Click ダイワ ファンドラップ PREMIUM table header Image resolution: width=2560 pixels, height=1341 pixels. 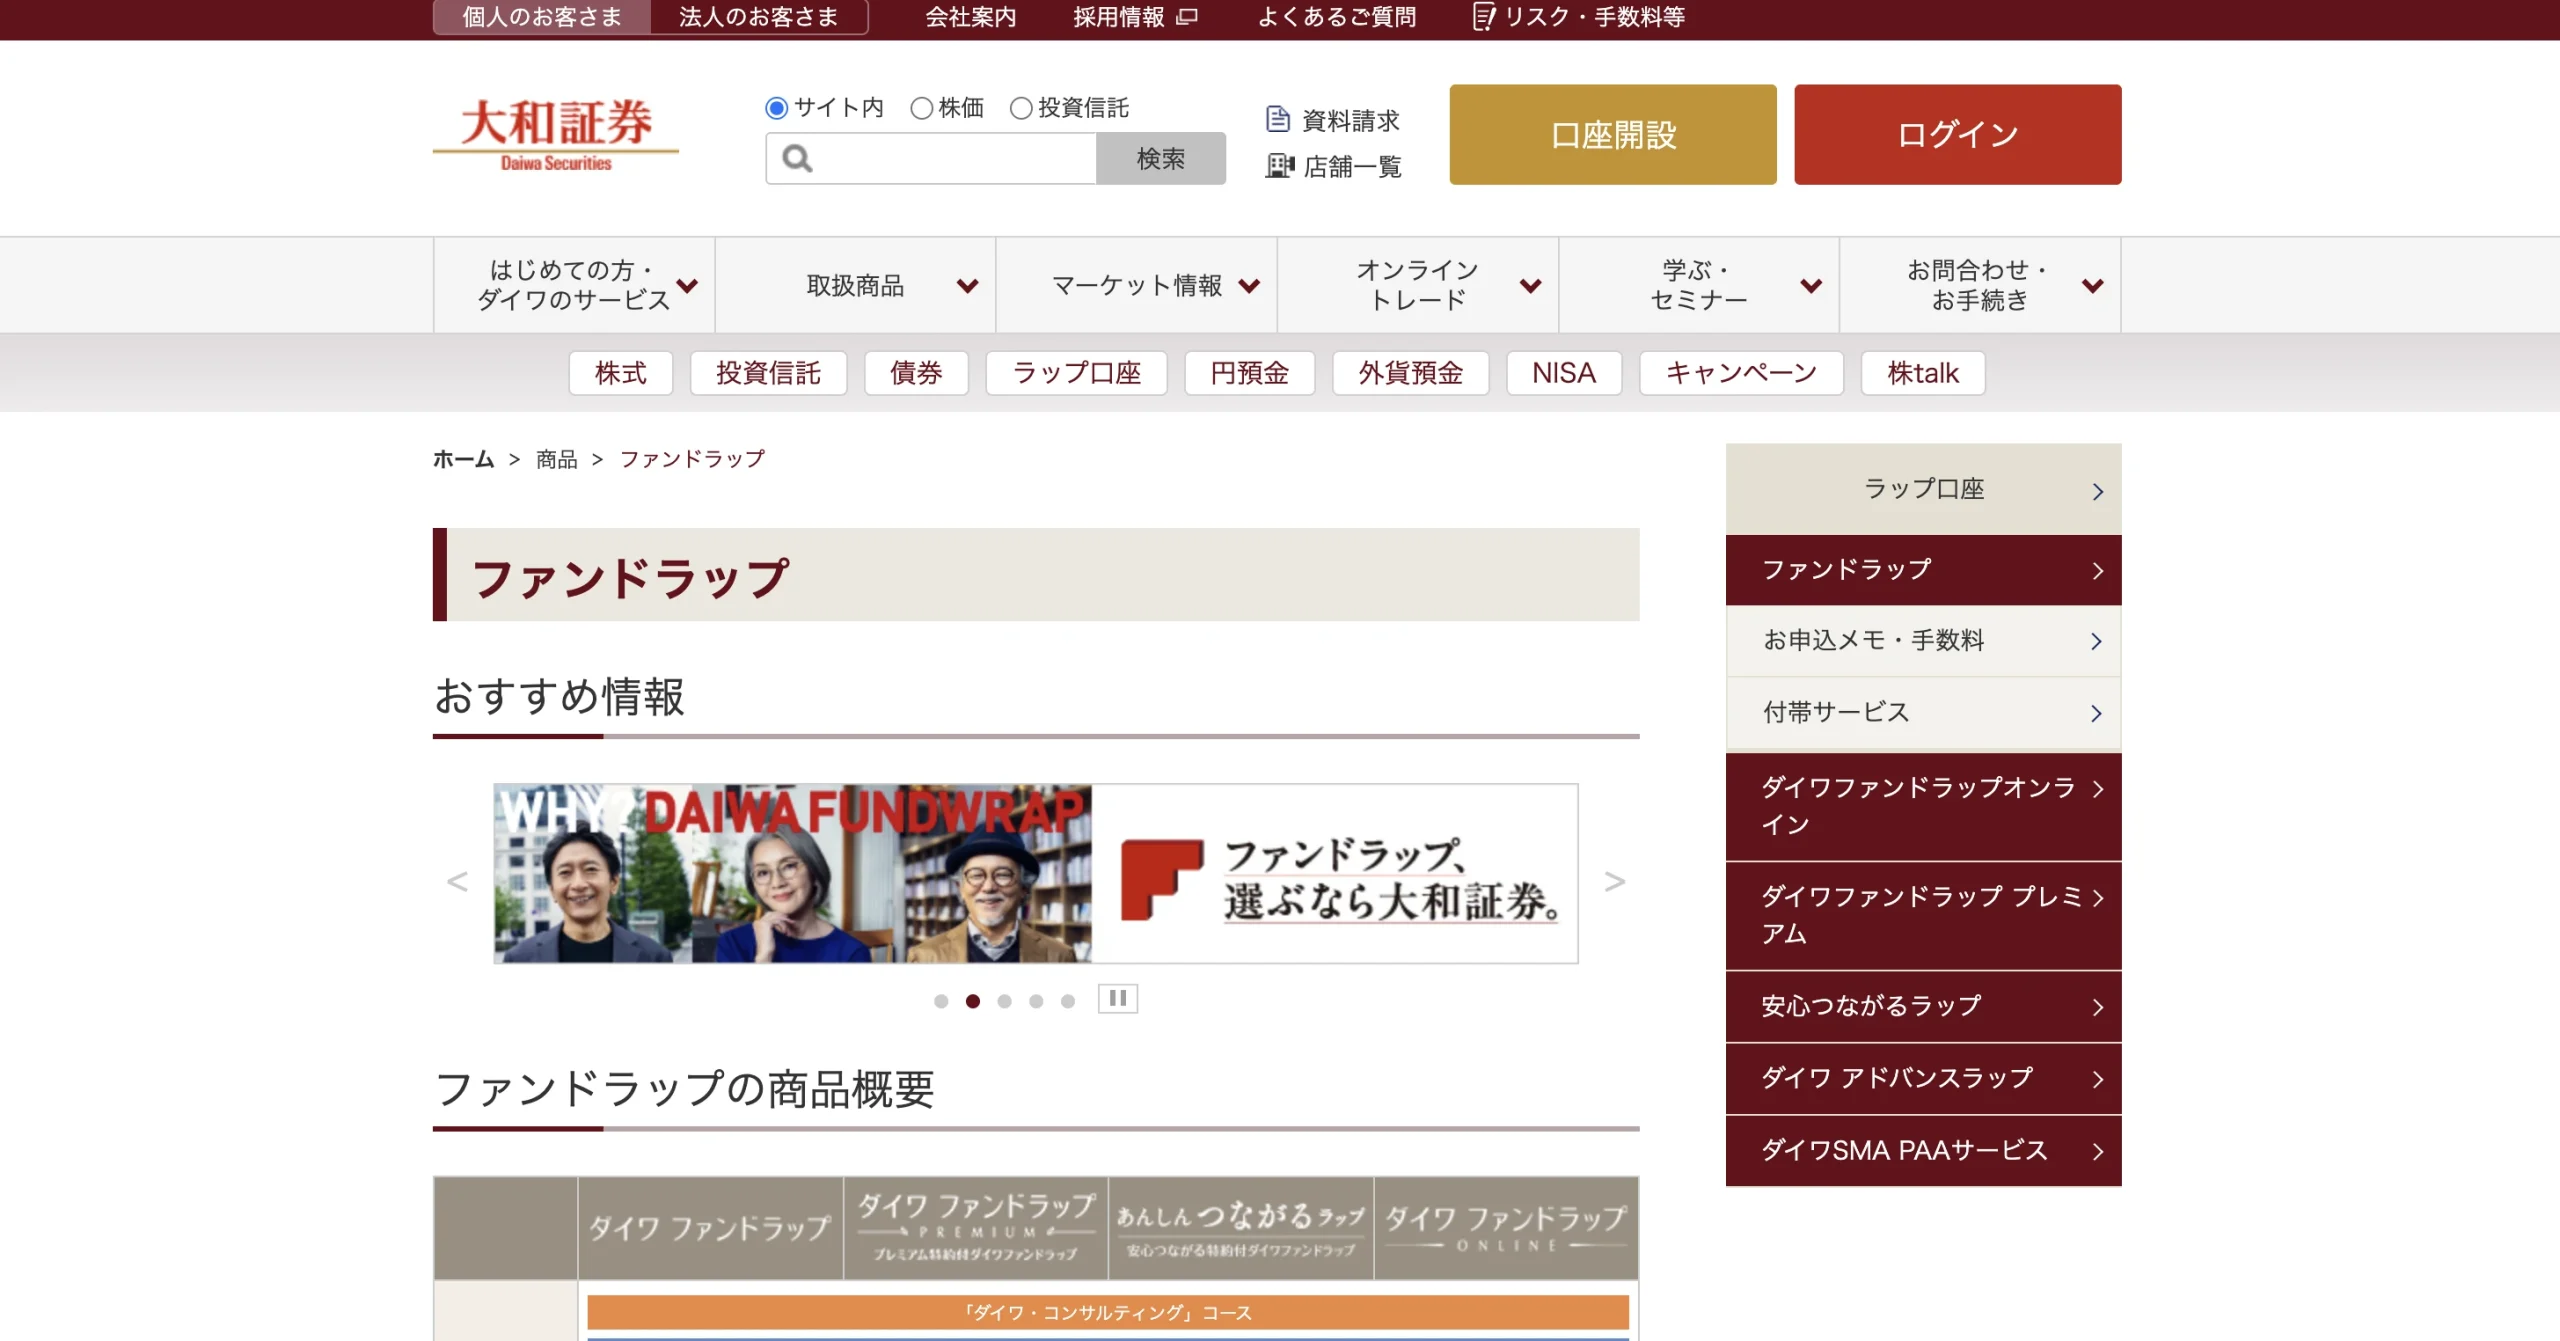click(976, 1228)
